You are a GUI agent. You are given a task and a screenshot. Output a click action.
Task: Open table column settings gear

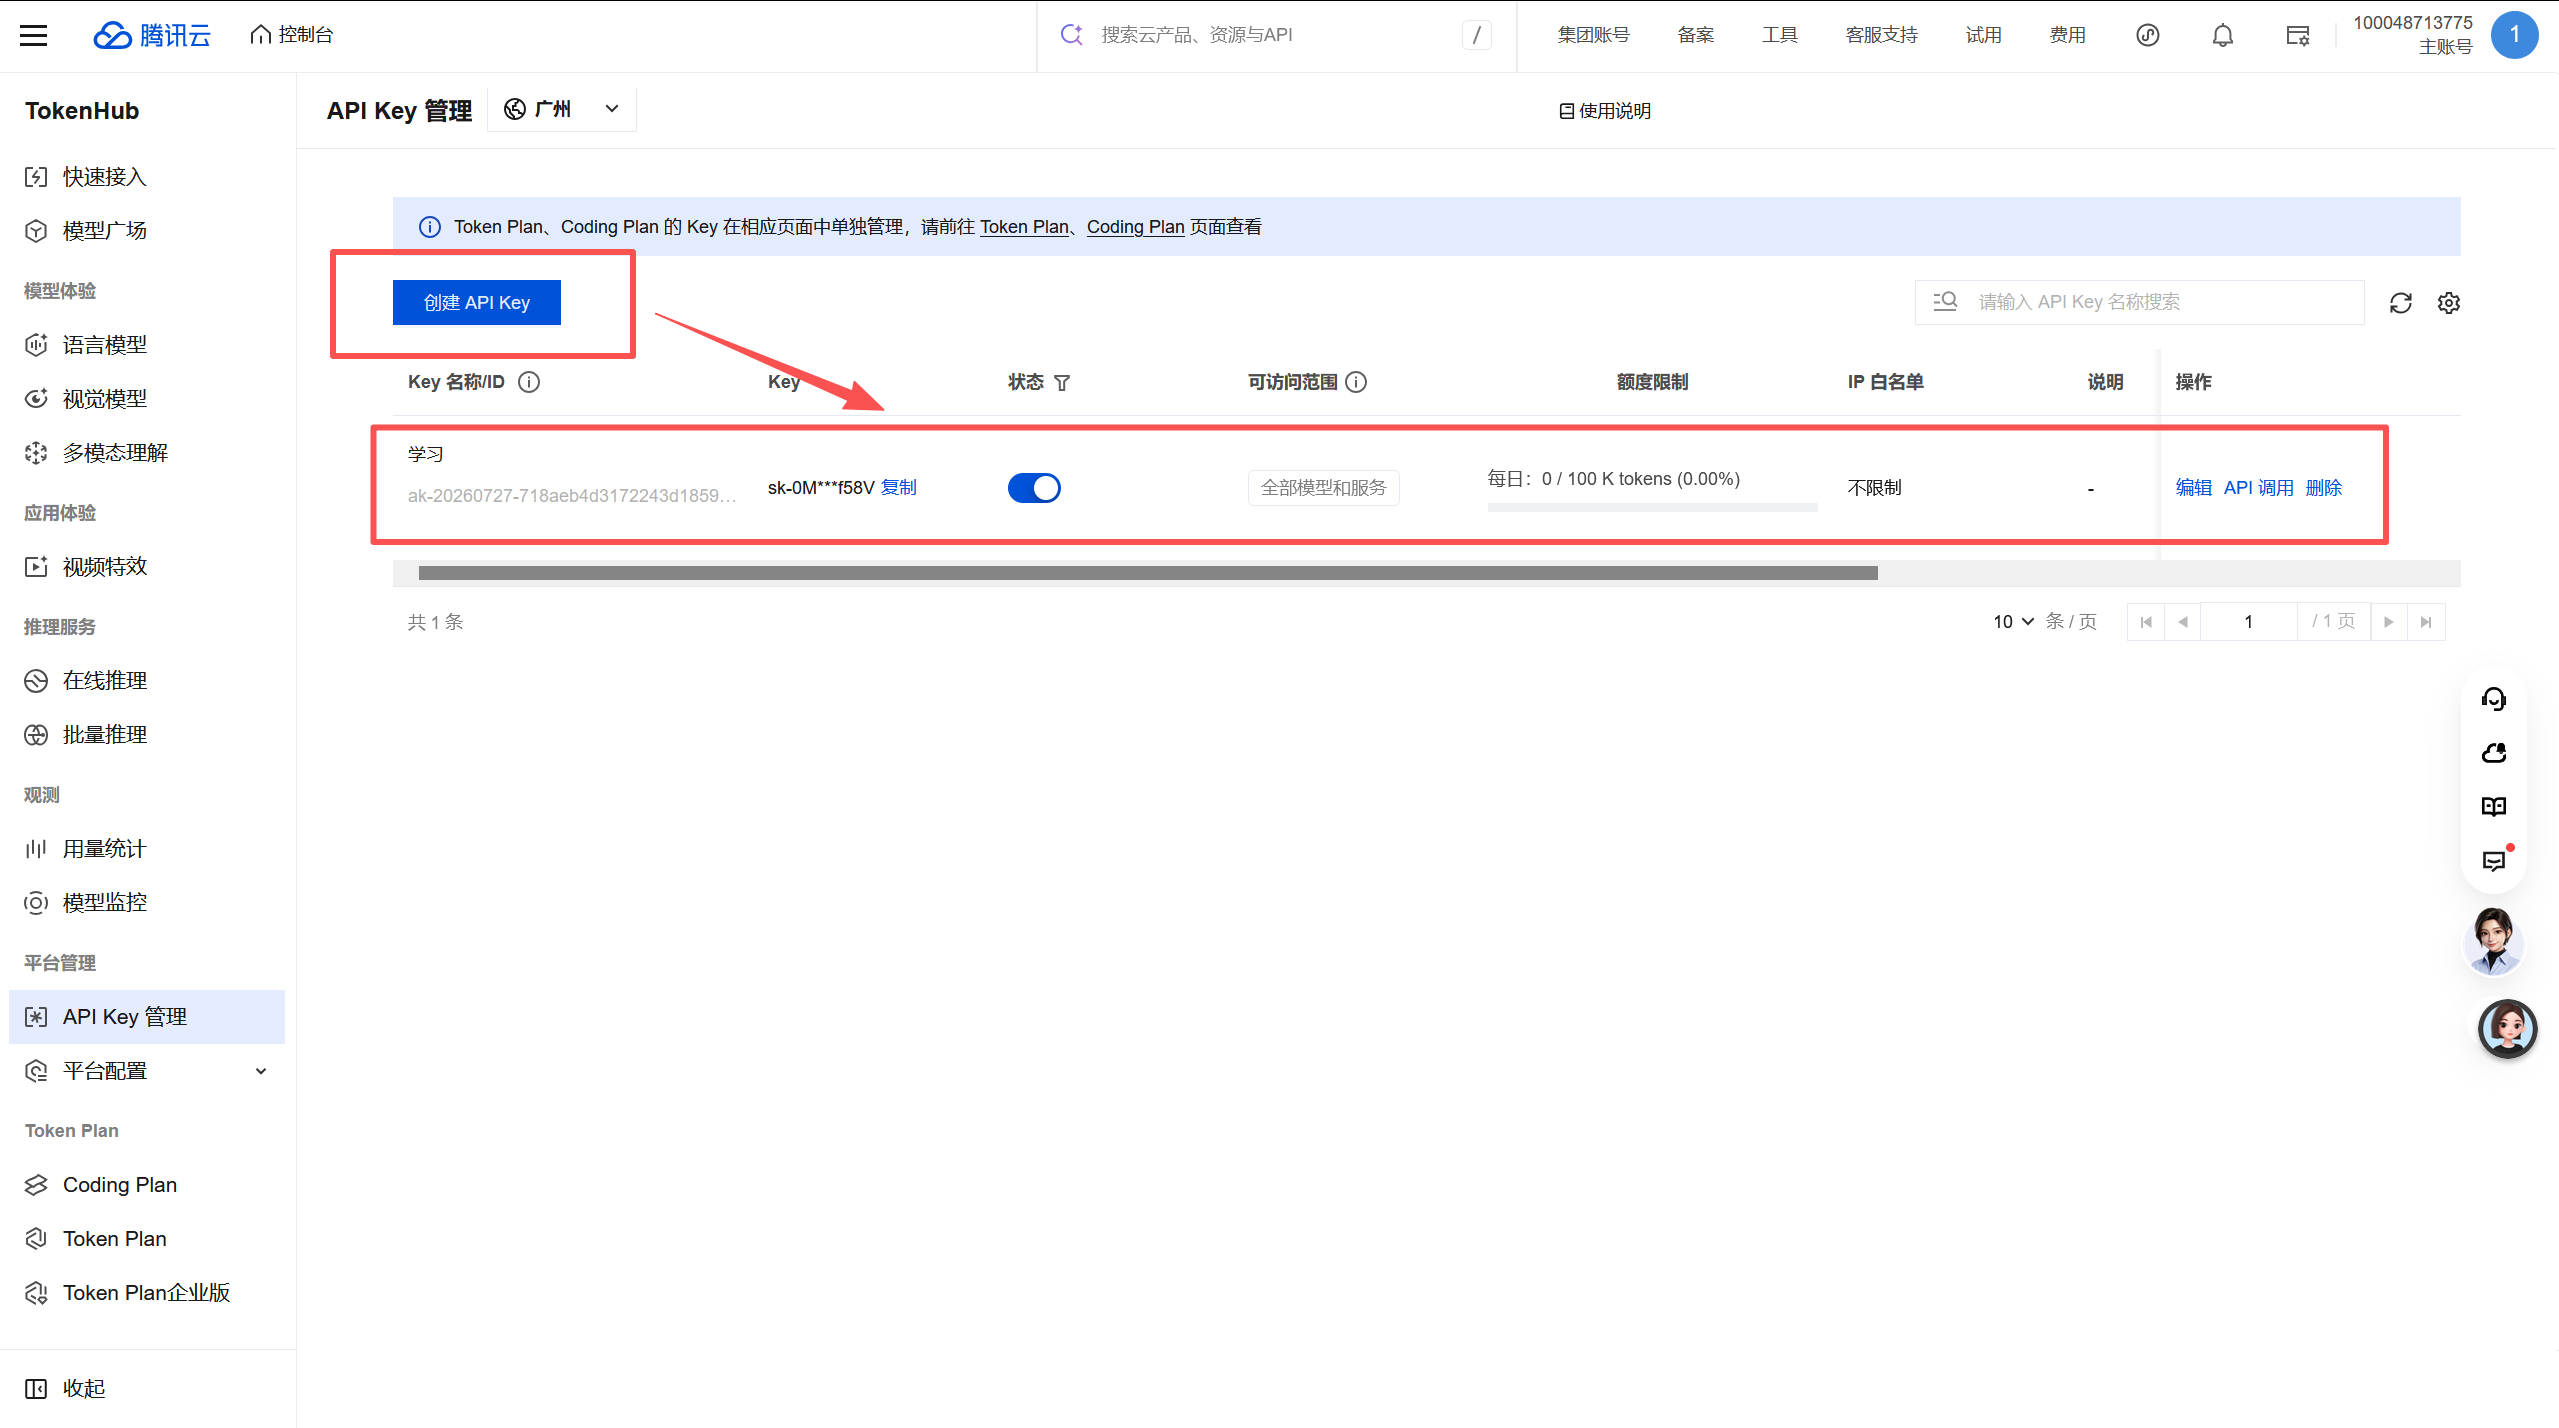point(2449,303)
